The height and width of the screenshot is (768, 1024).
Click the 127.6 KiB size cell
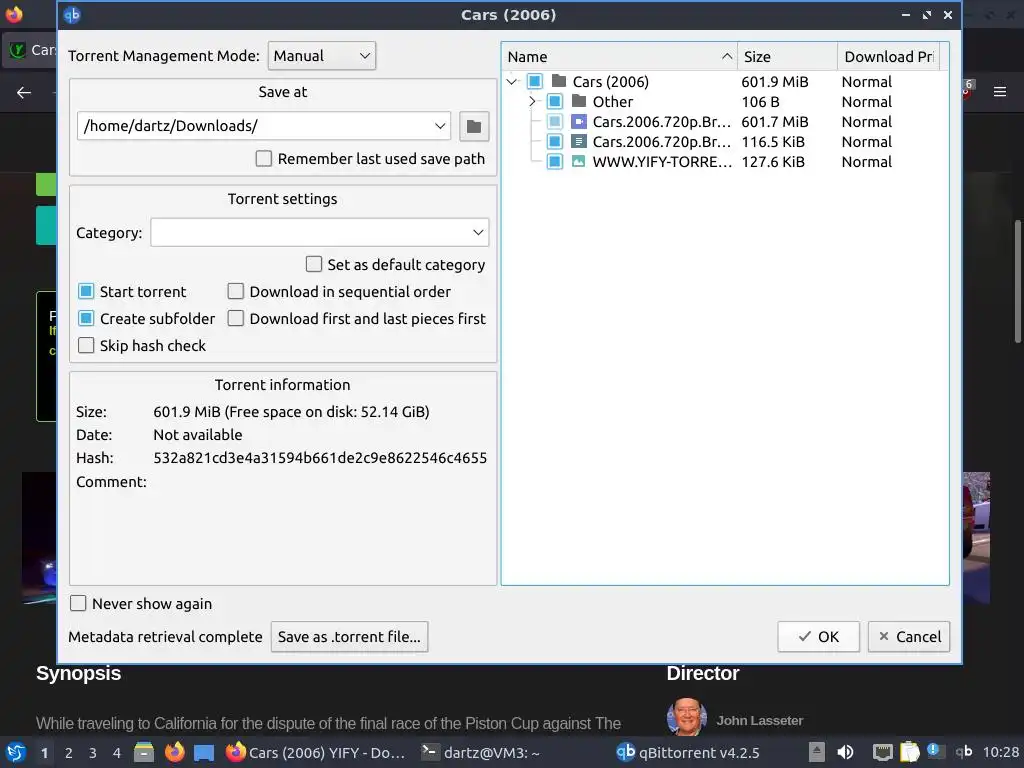click(773, 161)
